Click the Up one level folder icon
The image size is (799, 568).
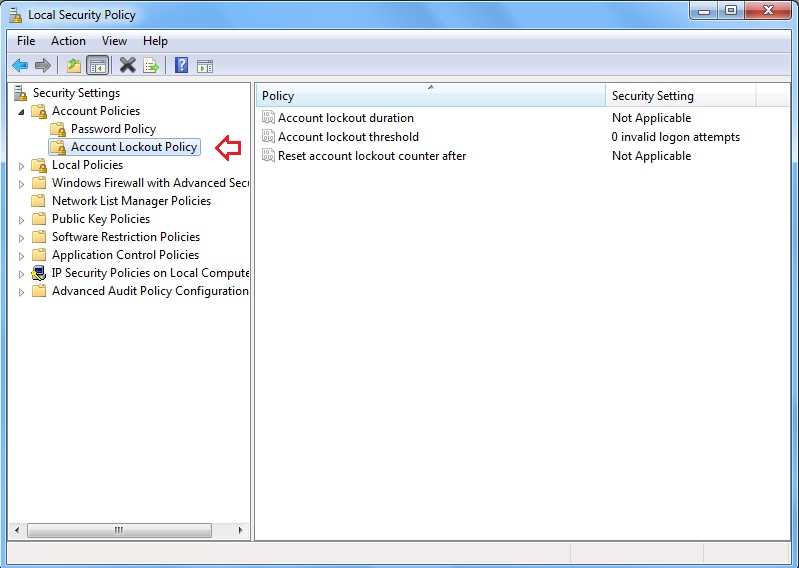(73, 66)
